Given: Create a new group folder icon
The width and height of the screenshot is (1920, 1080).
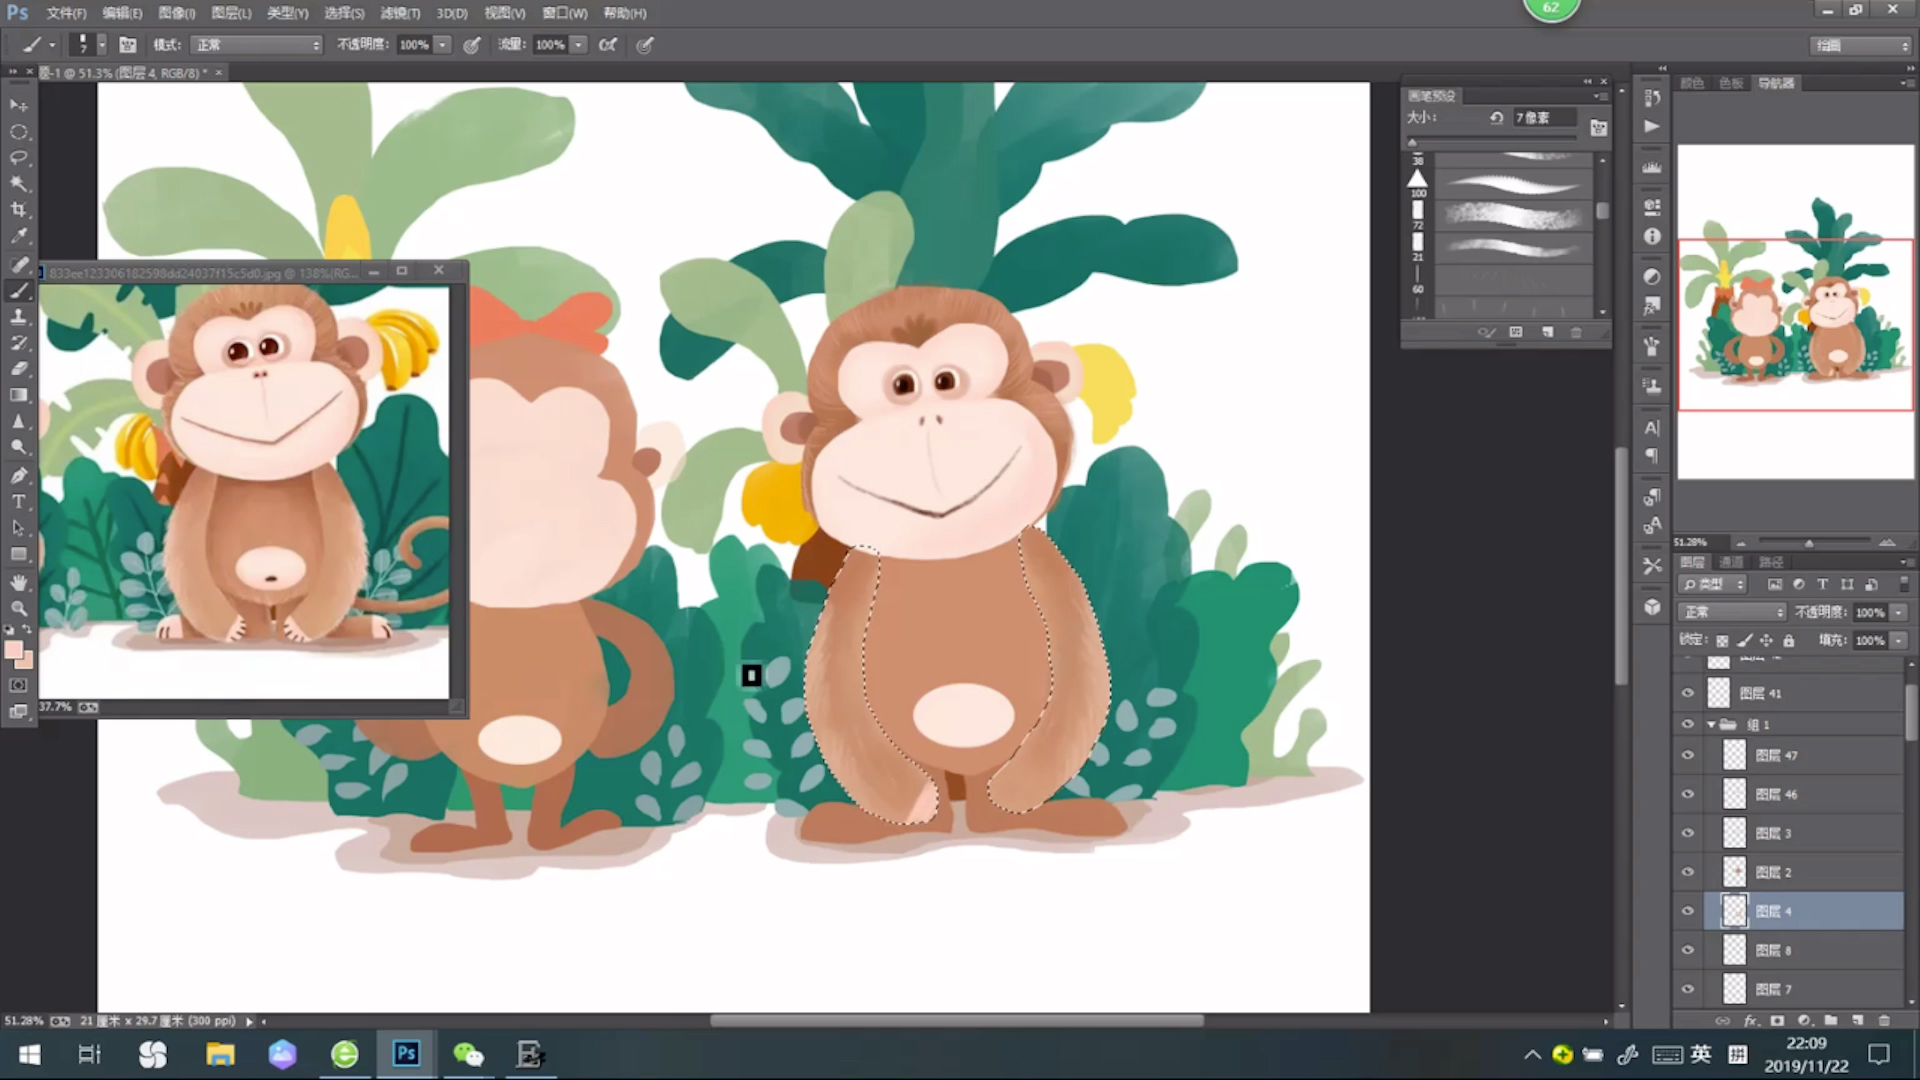Looking at the screenshot, I should coord(1830,1021).
